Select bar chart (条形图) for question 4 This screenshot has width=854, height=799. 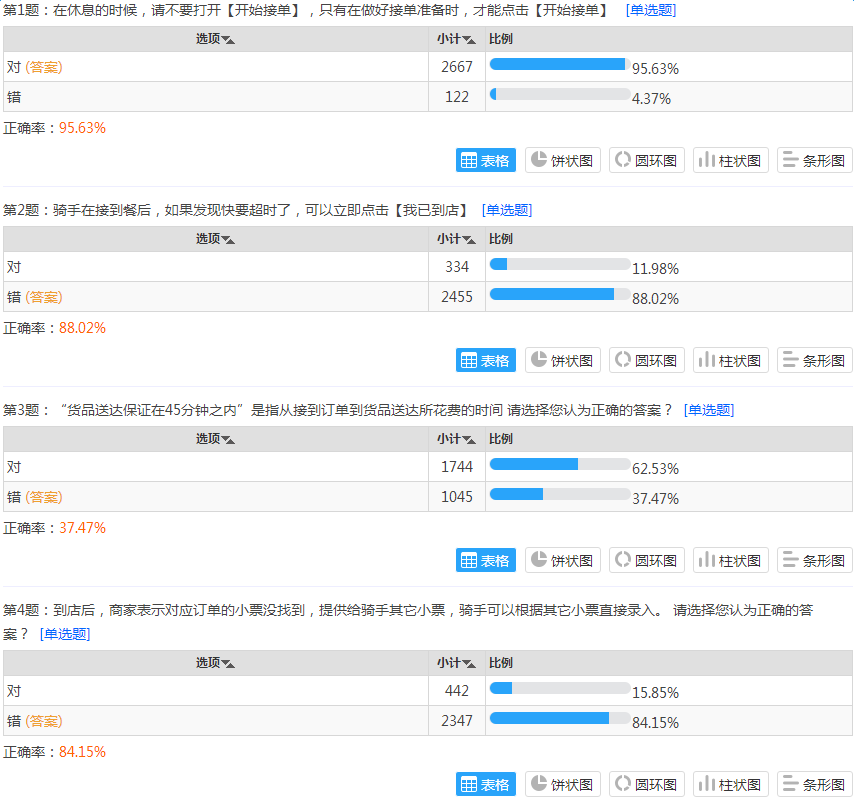[815, 784]
